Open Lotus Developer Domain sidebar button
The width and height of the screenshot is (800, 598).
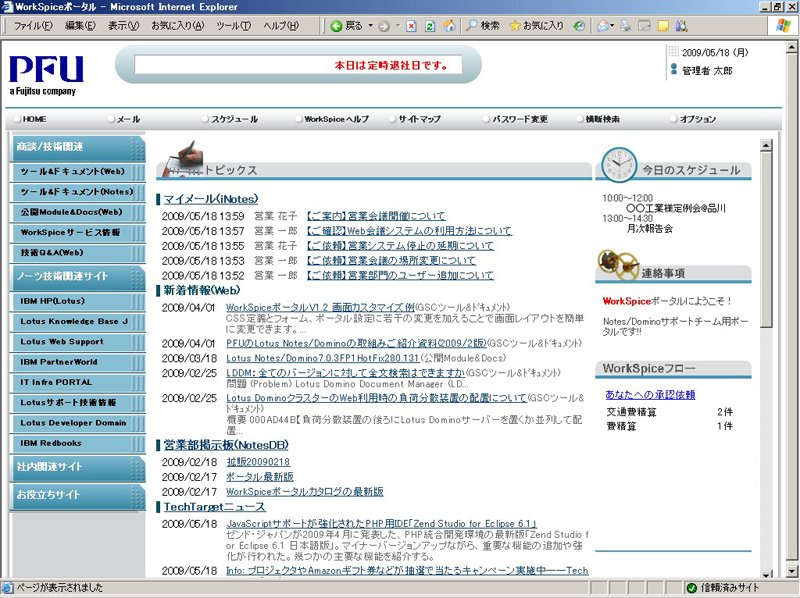point(78,423)
